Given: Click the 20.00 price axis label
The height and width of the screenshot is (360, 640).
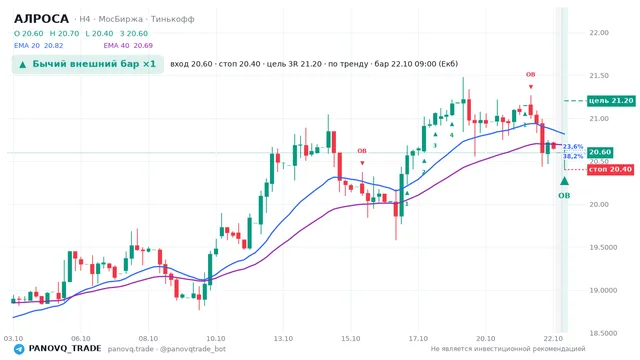Looking at the screenshot, I should click(599, 204).
